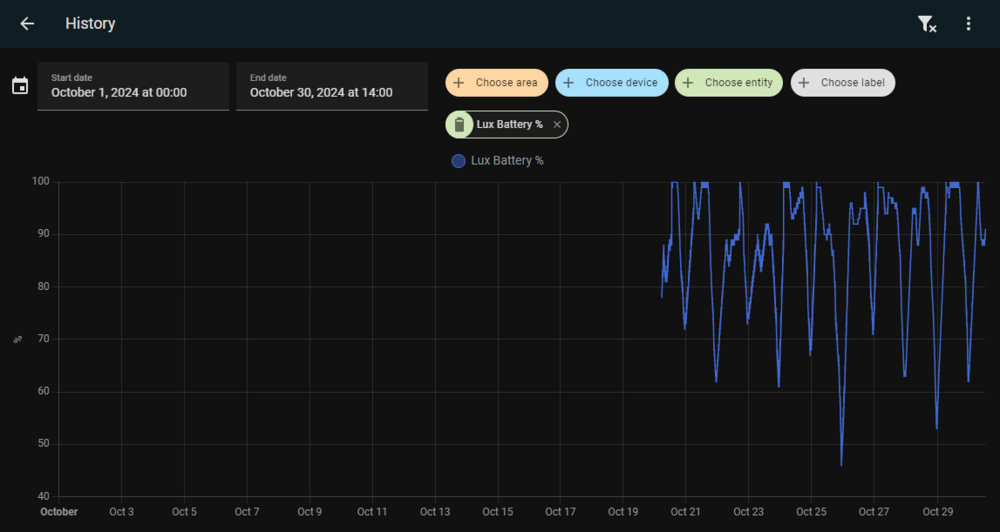This screenshot has width=1000, height=532.
Task: Click the back arrow icon
Action: [x=27, y=24]
